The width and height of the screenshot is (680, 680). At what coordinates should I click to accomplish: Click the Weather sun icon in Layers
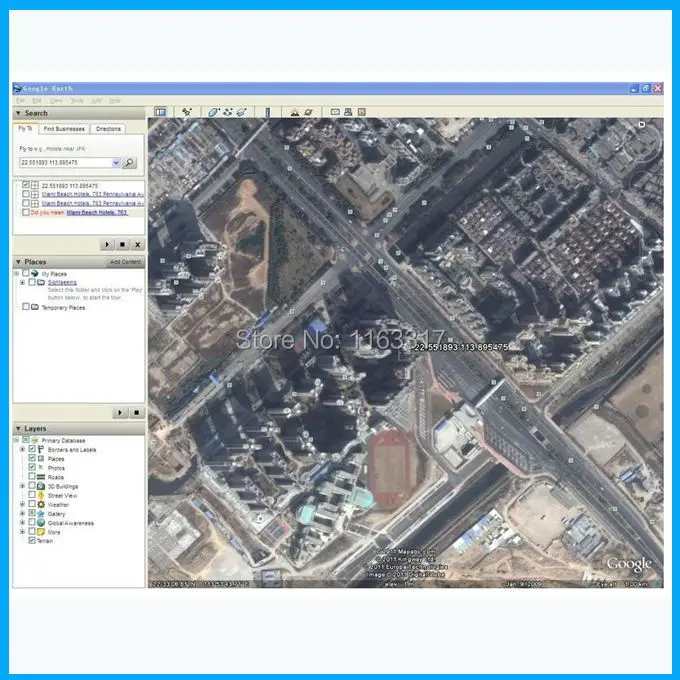pyautogui.click(x=41, y=504)
